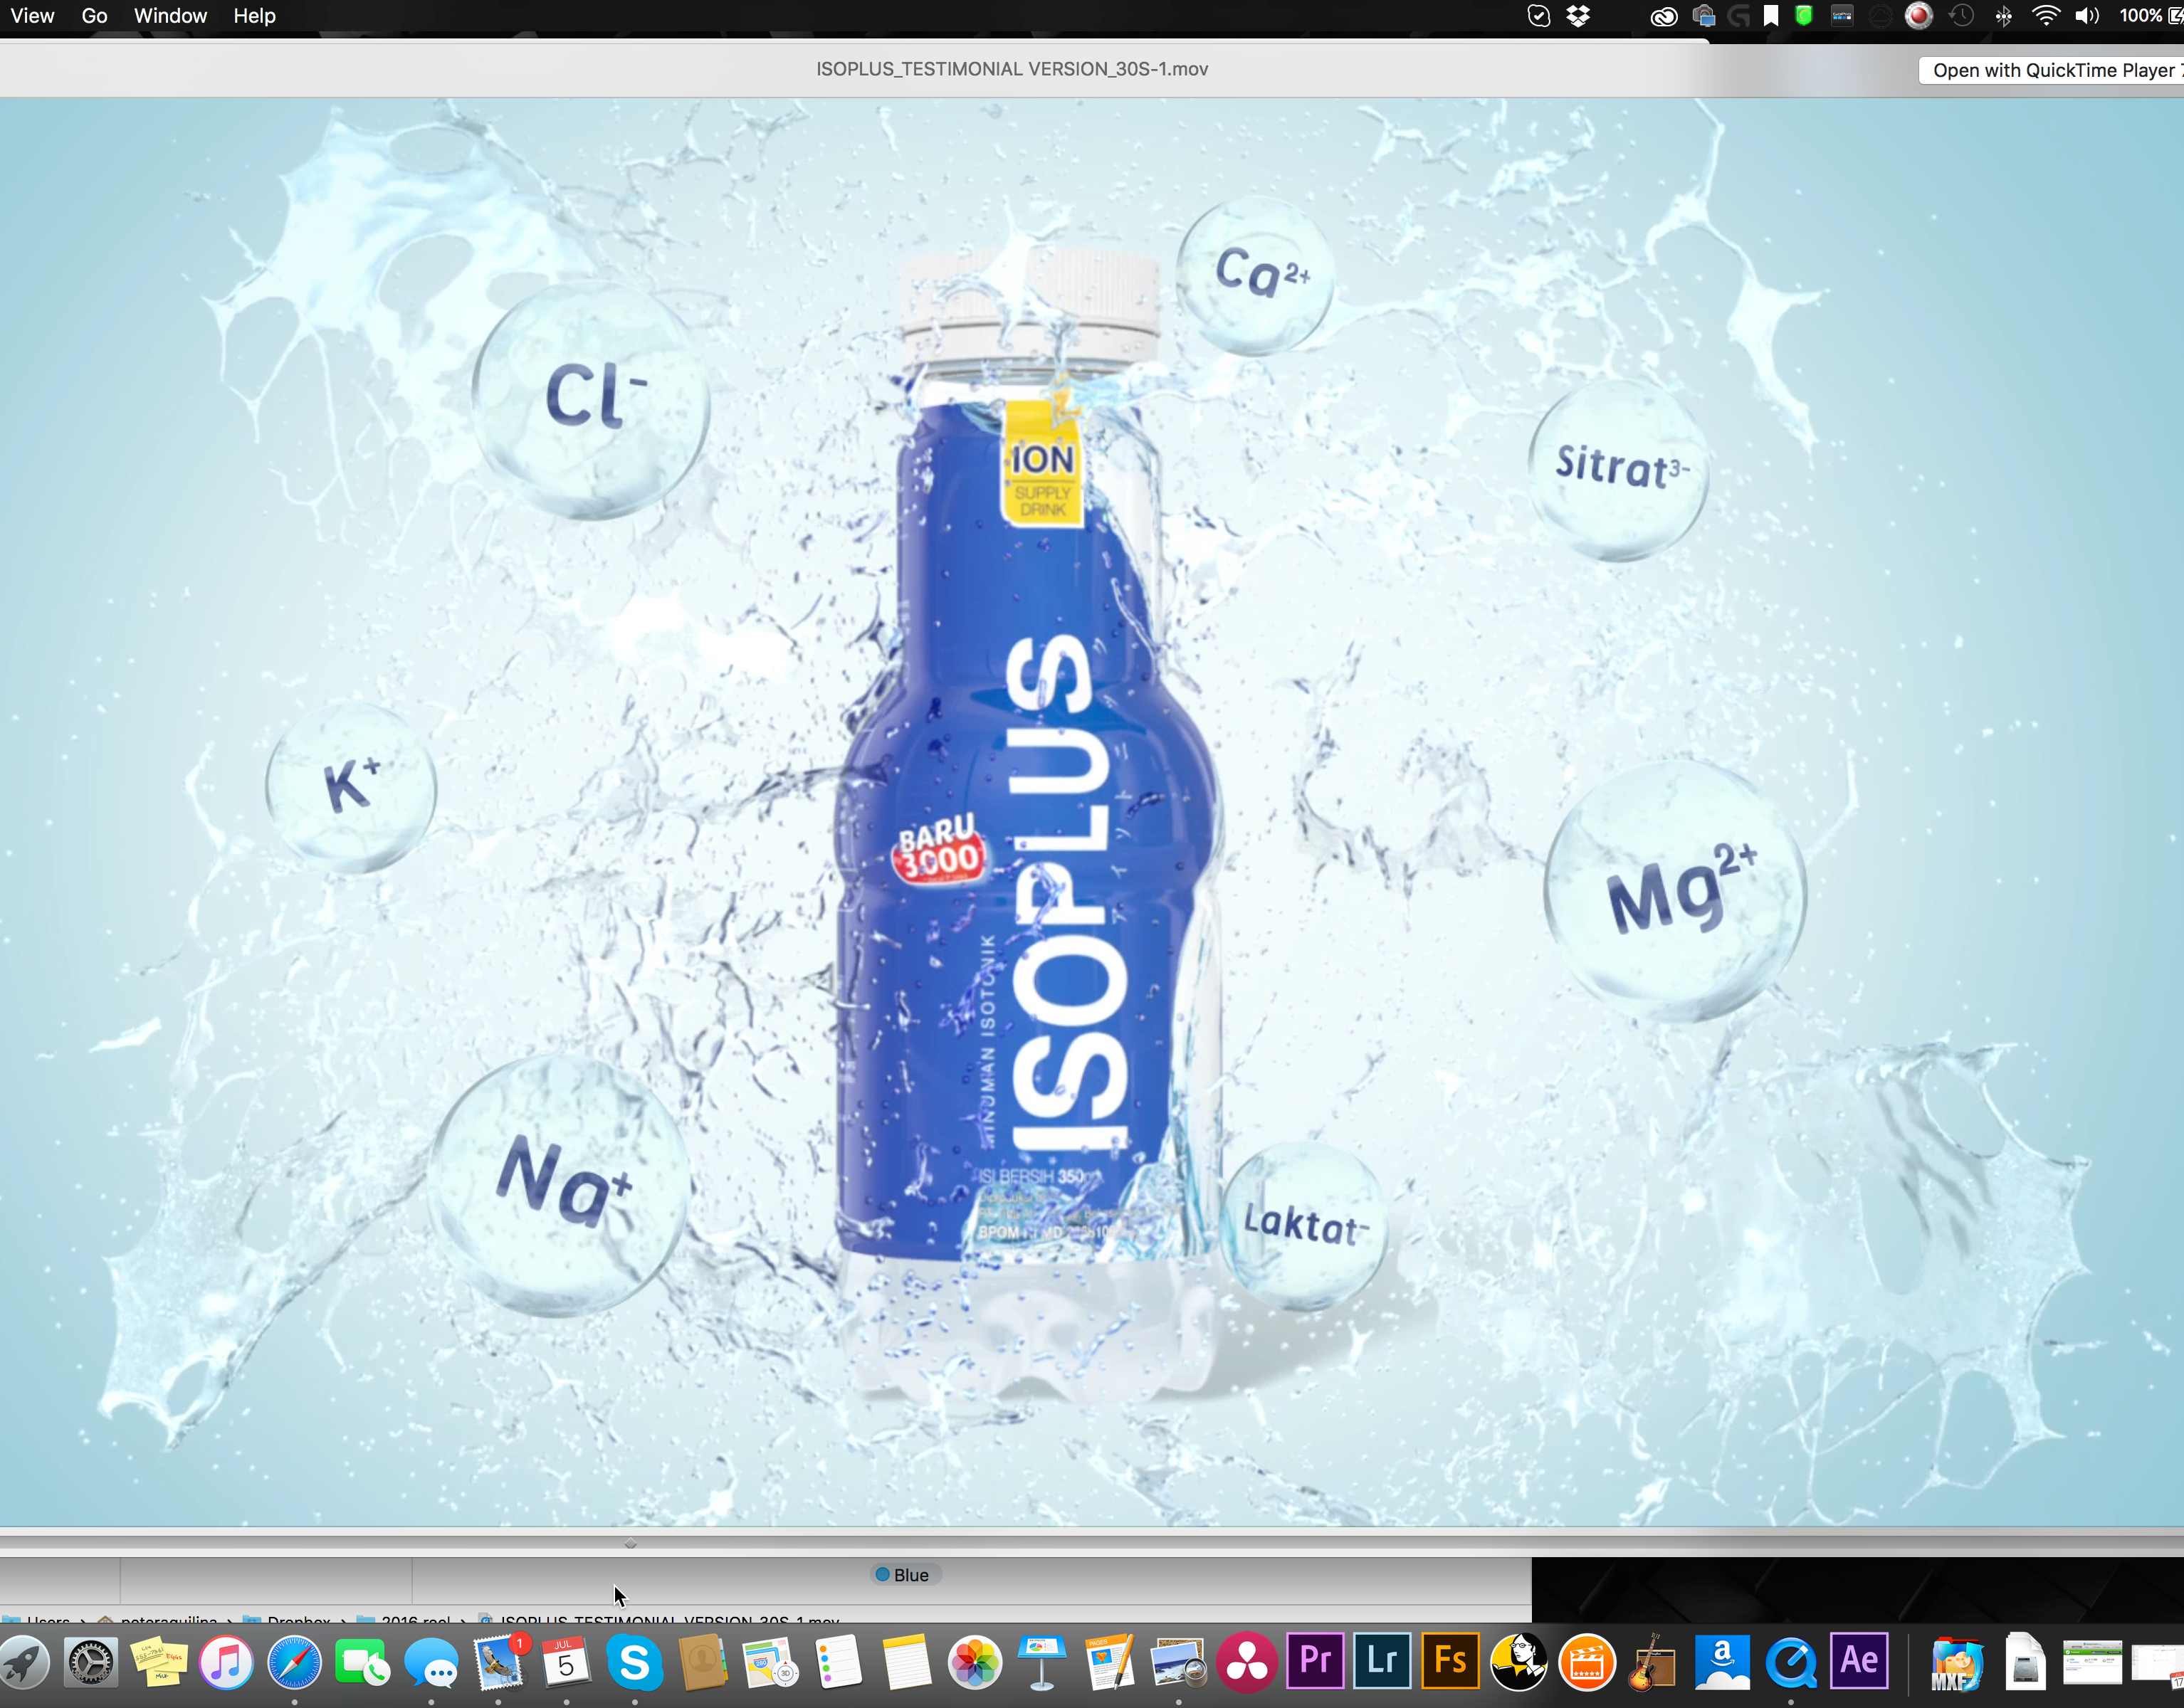Open the Window menu
Viewport: 2184px width, 1708px height.
(x=170, y=16)
